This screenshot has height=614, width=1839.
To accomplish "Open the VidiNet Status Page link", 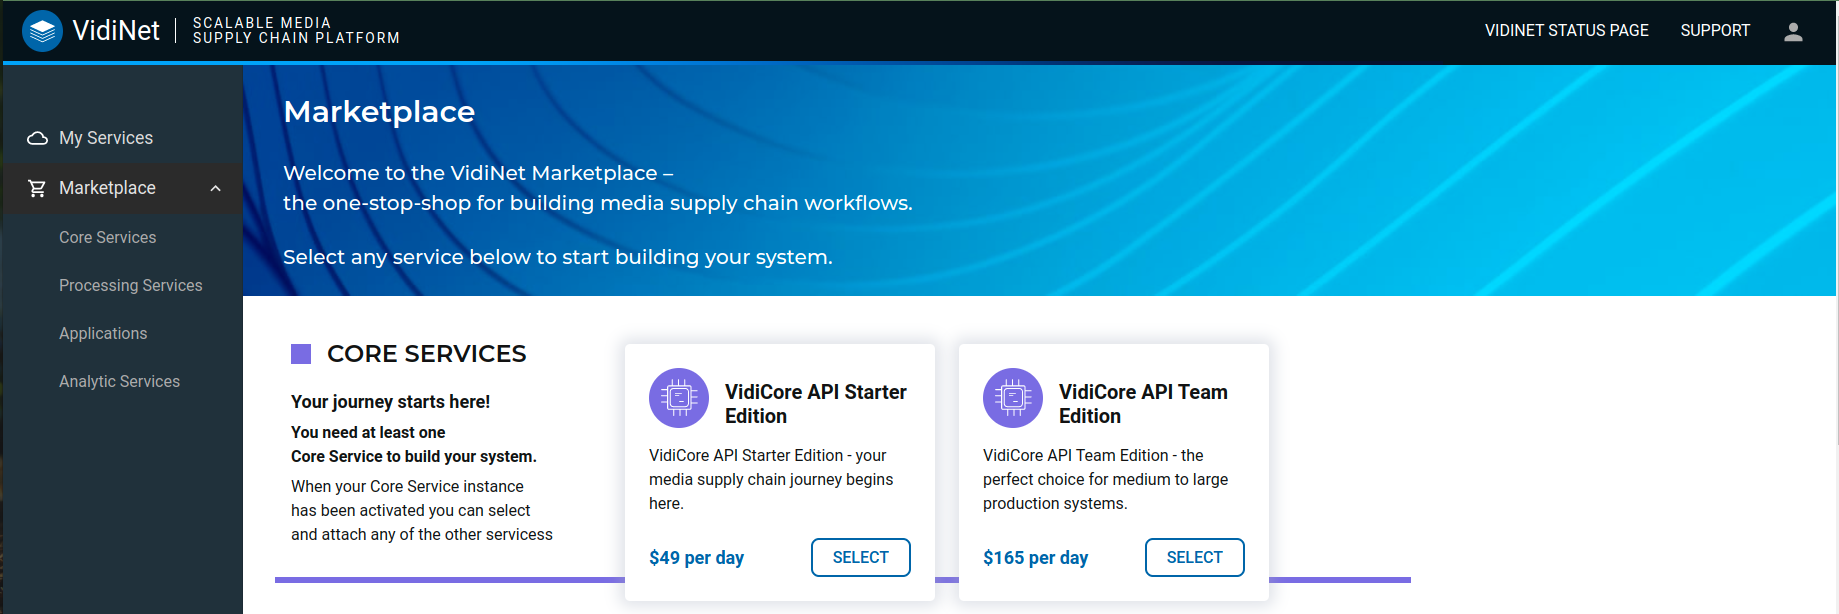I will pos(1566,31).
